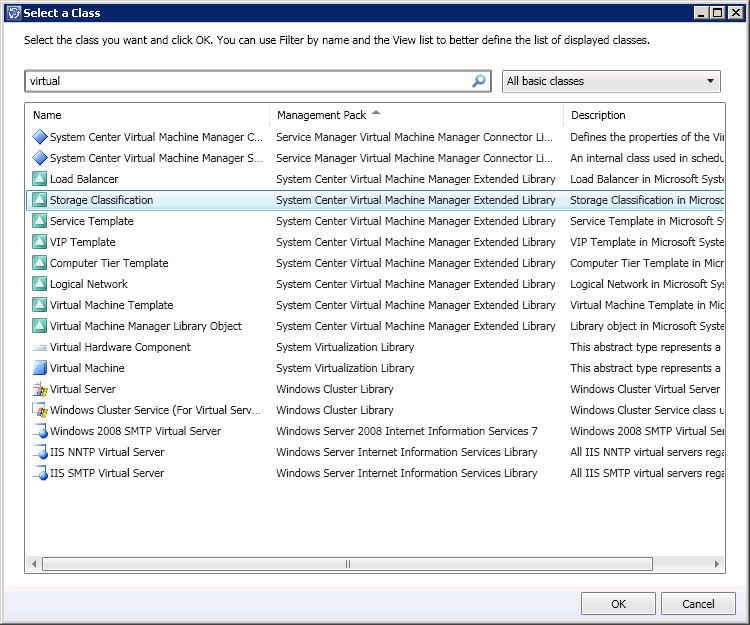Image resolution: width=750 pixels, height=625 pixels.
Task: Click the Virtual Hardware Component icon
Action: [40, 347]
